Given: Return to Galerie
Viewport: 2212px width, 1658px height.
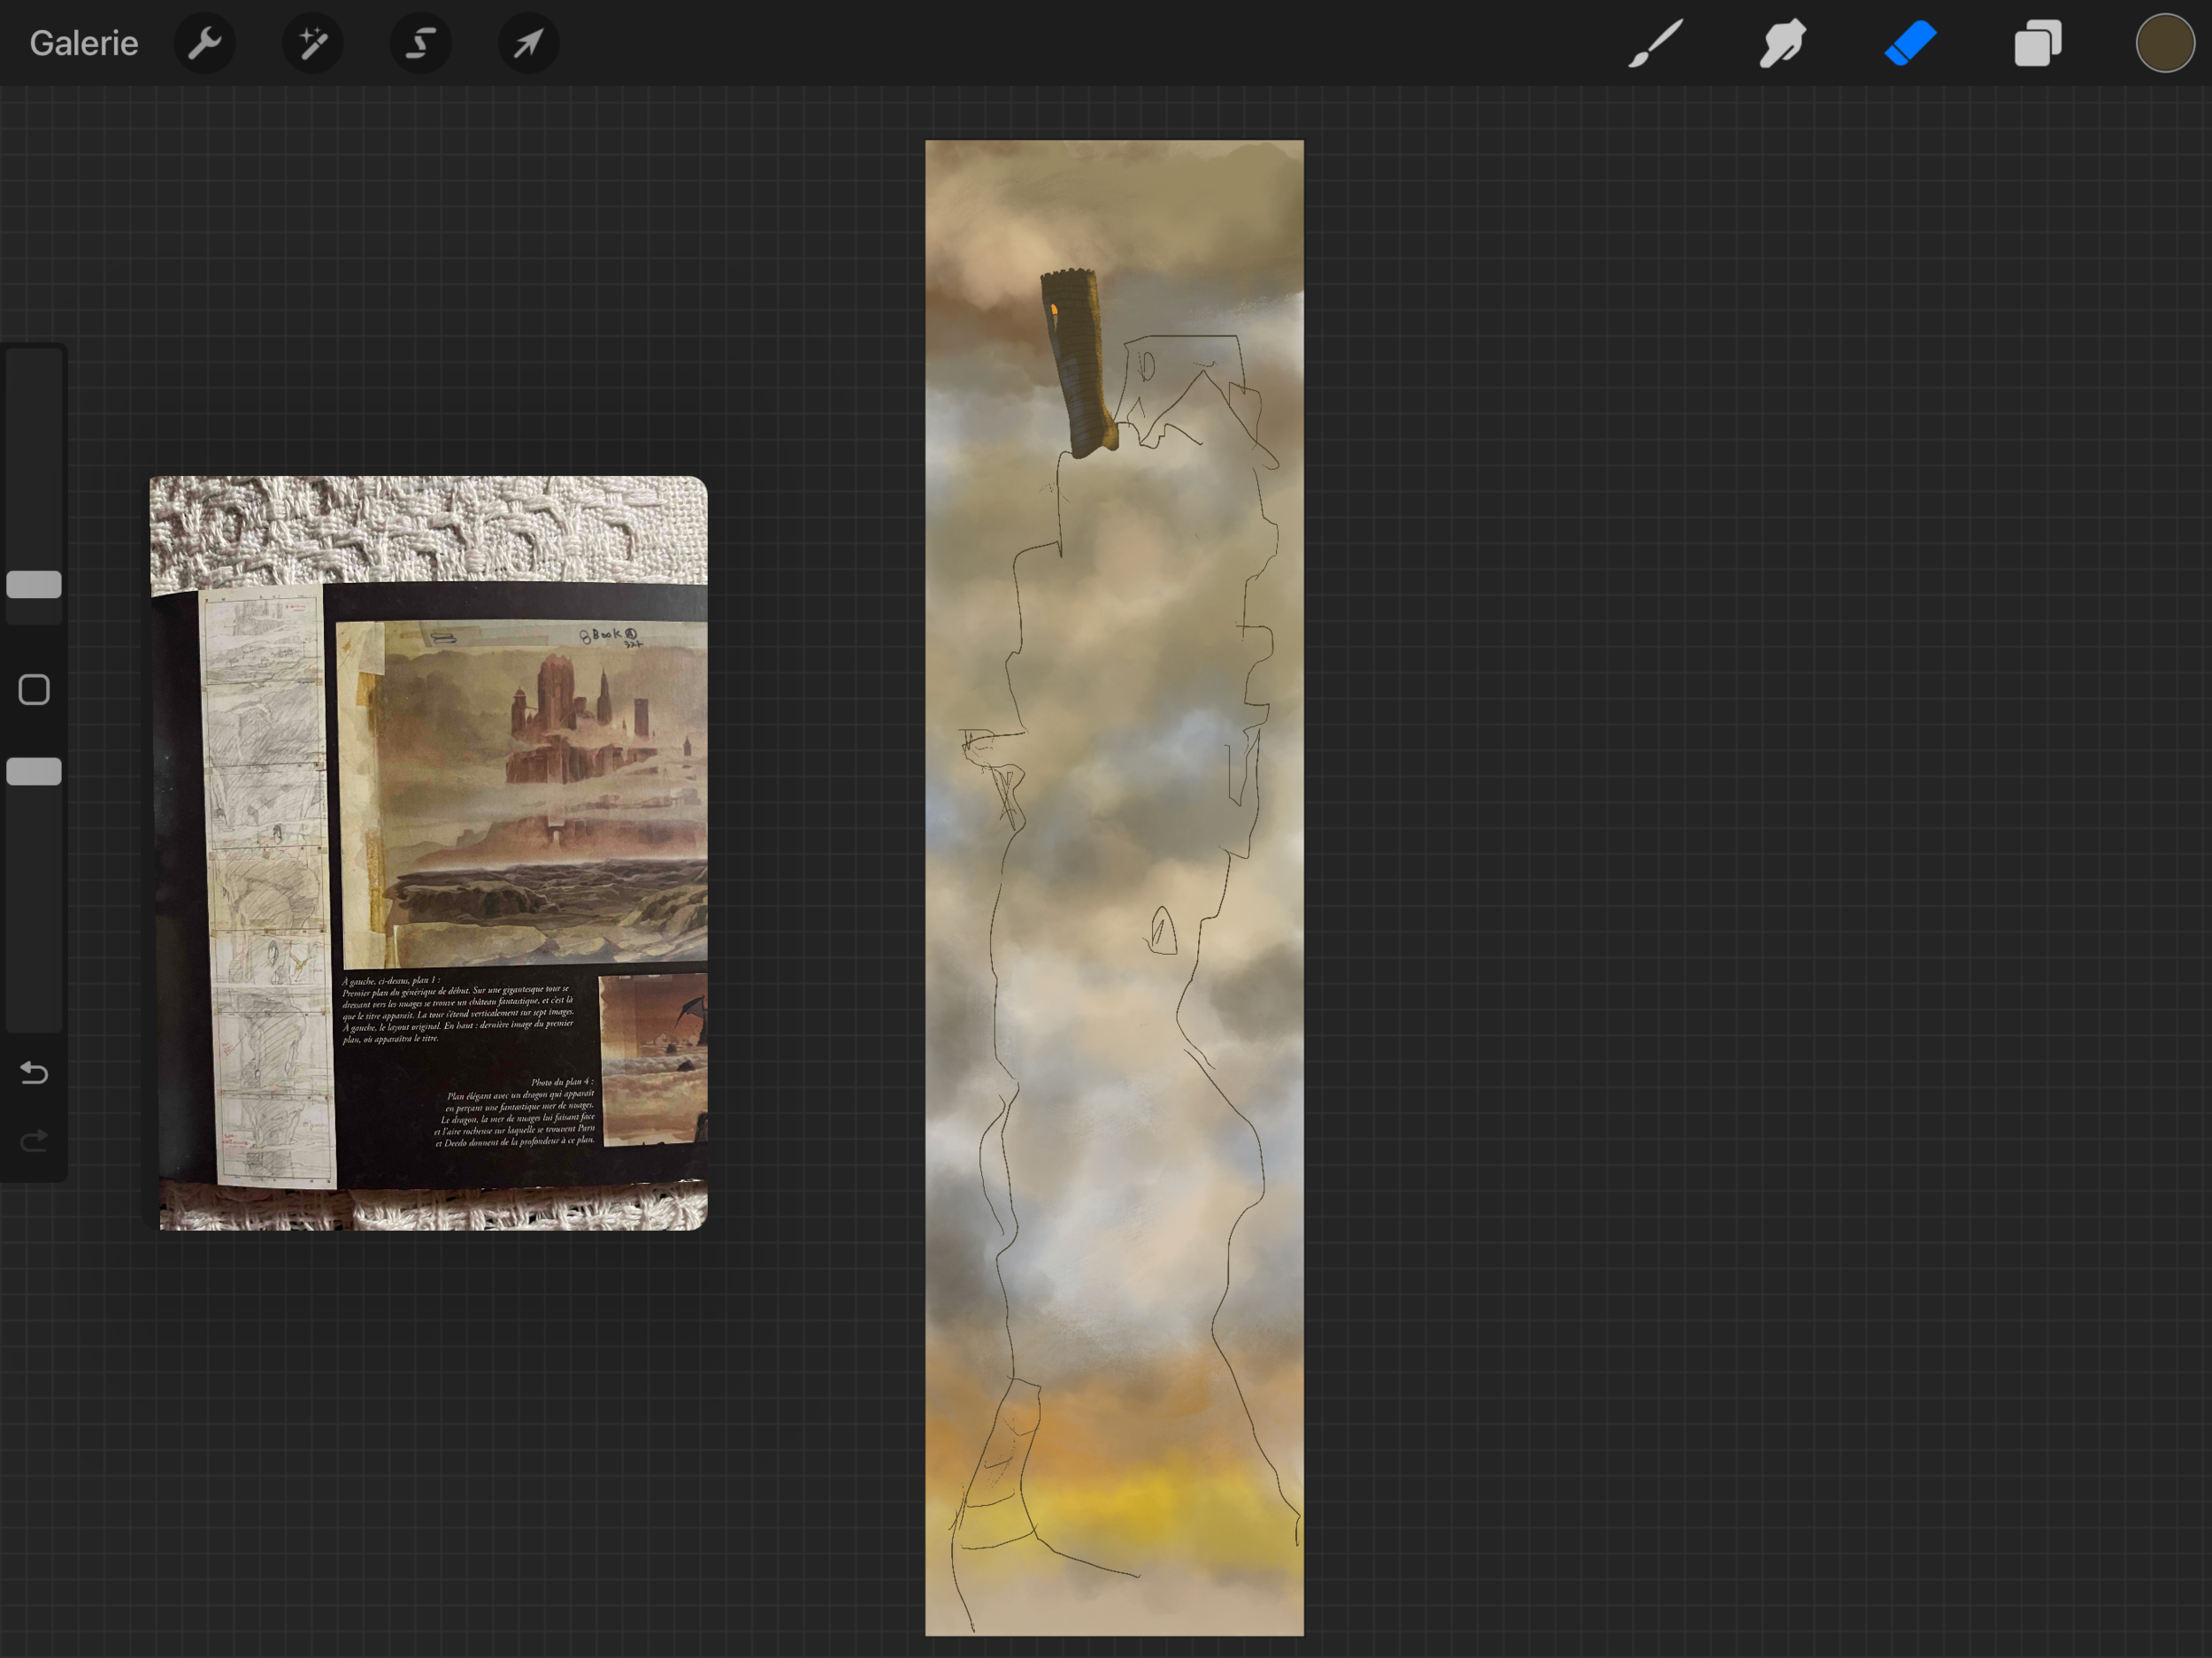Looking at the screenshot, I should (x=84, y=43).
